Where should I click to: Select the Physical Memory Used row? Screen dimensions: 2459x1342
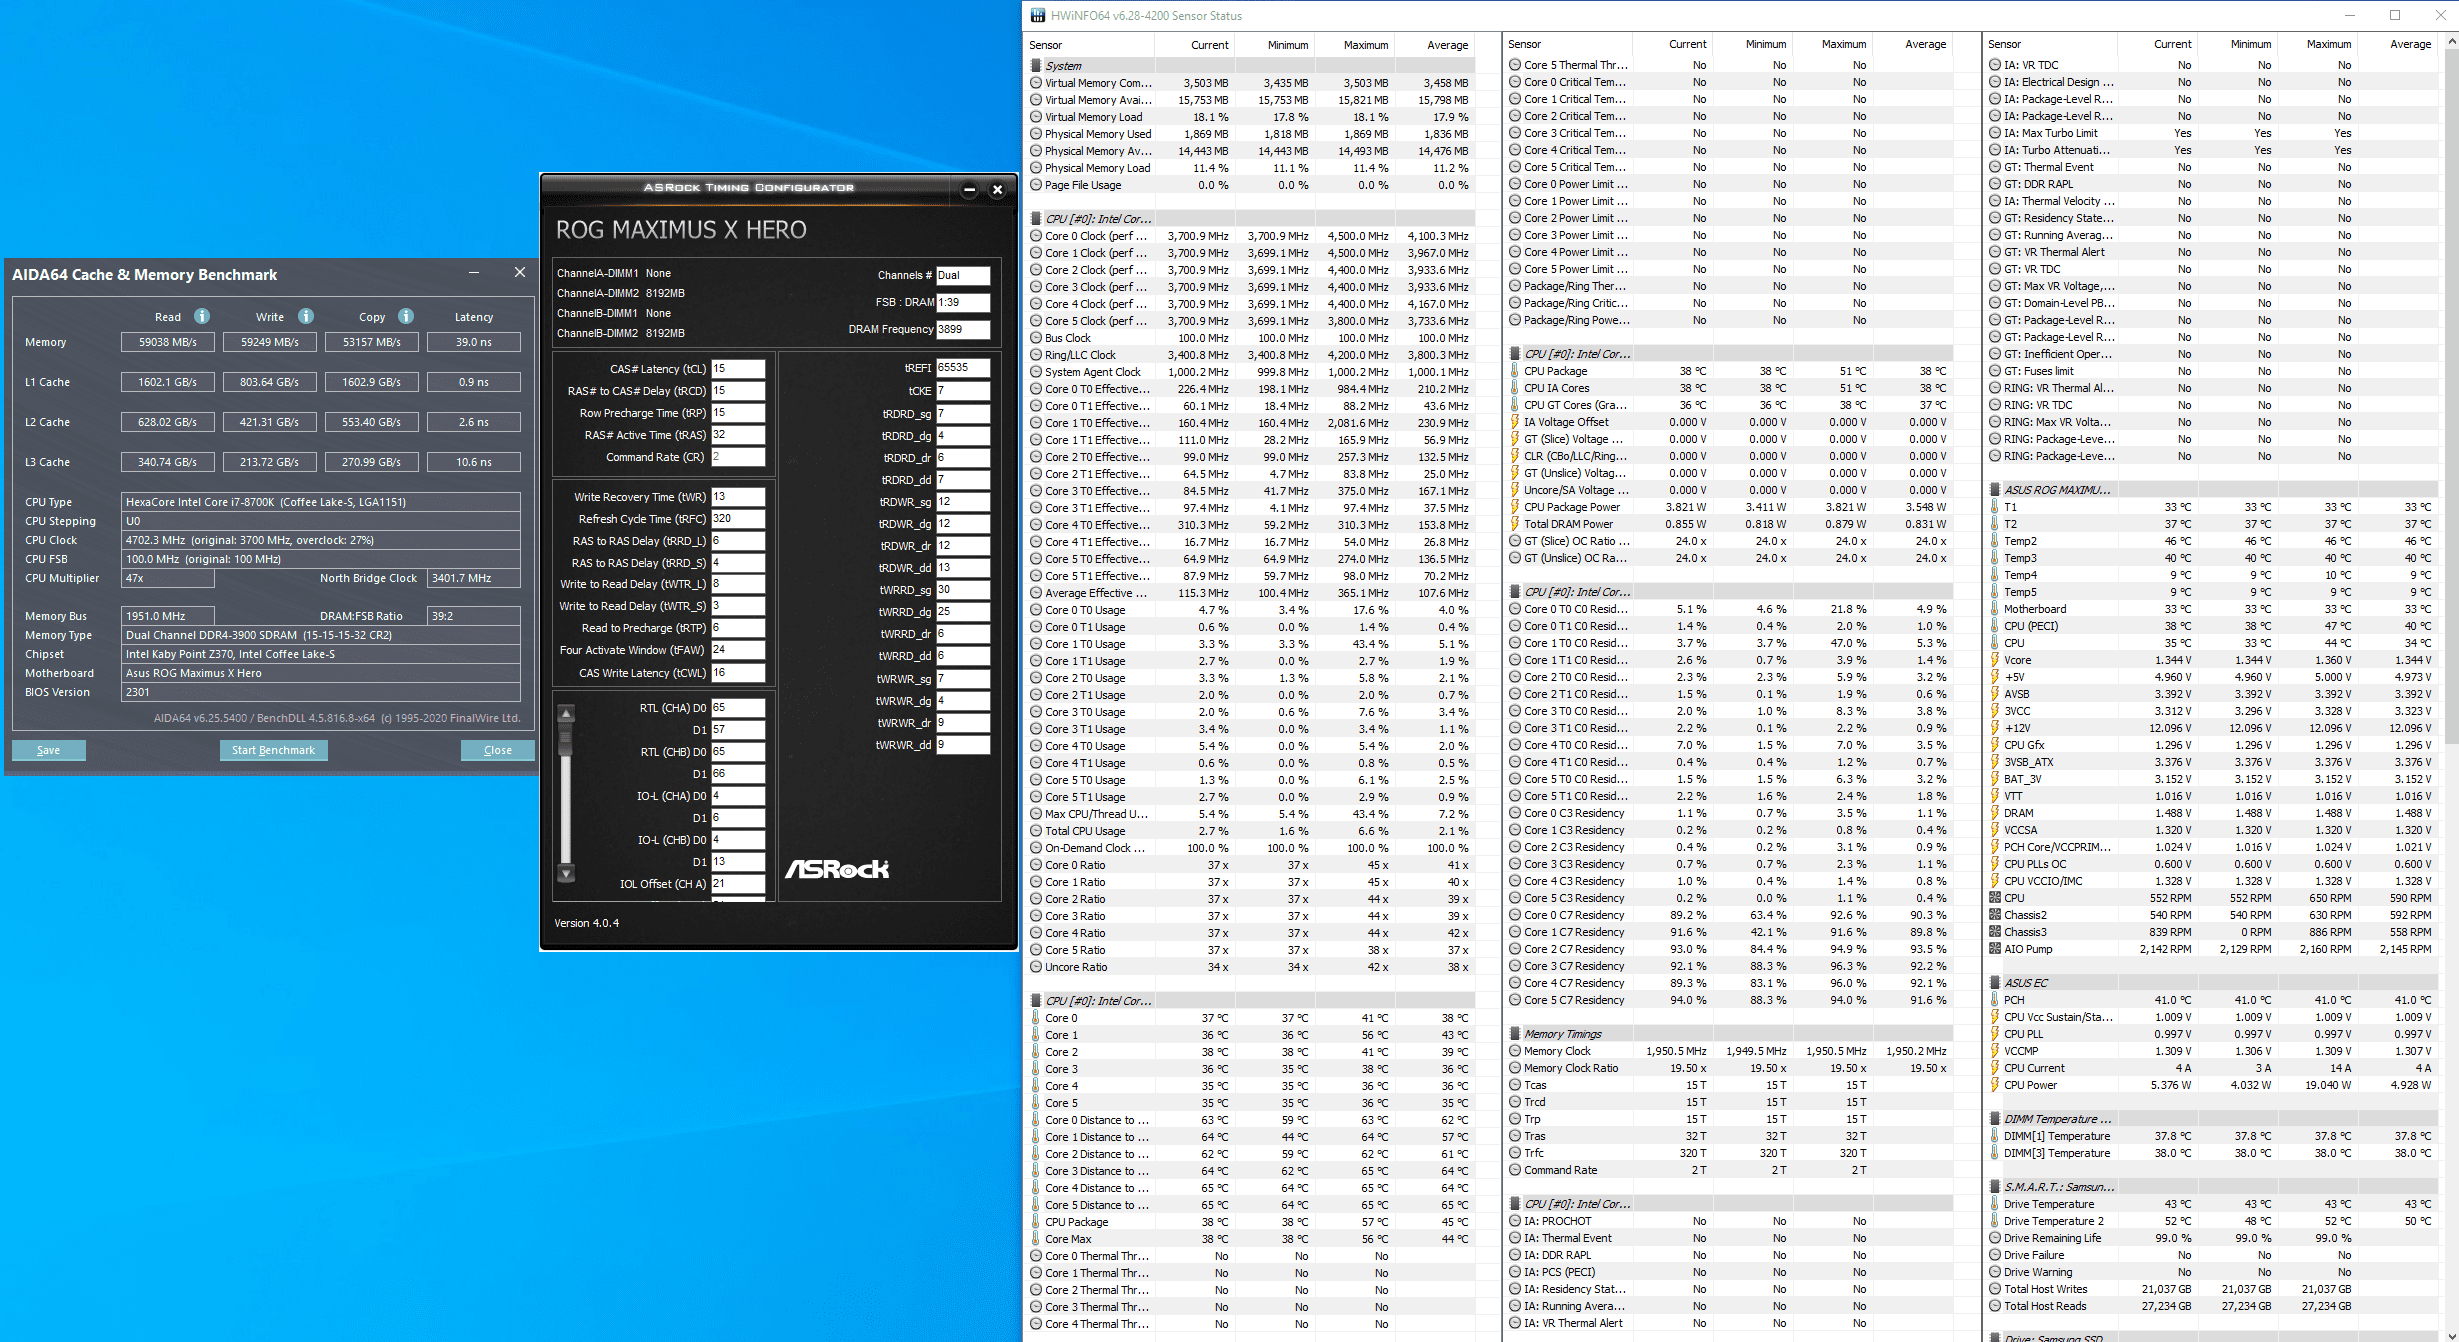pyautogui.click(x=1250, y=134)
